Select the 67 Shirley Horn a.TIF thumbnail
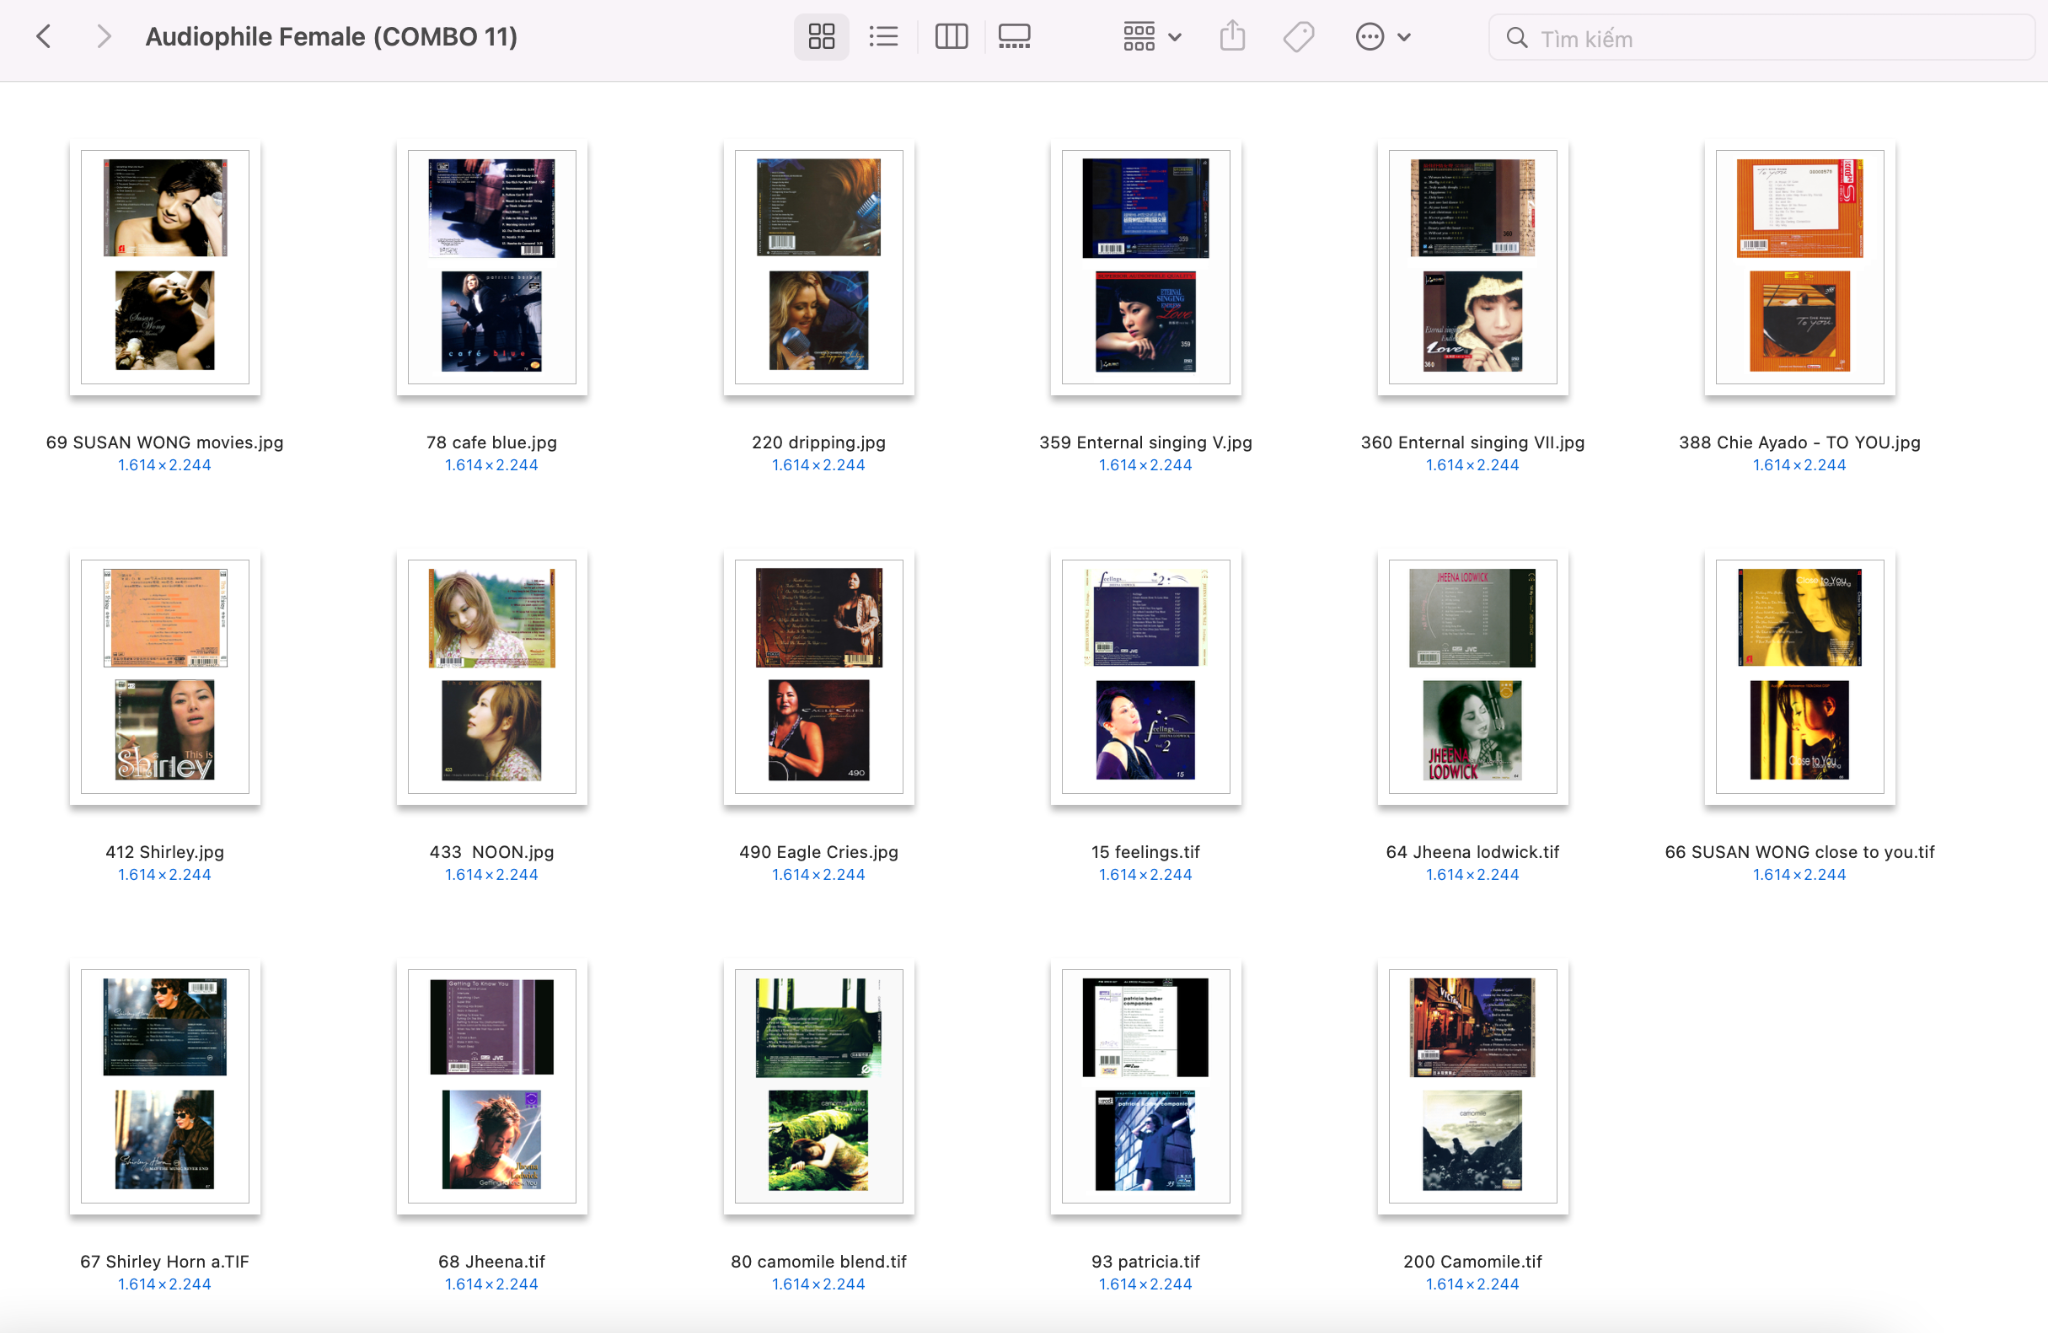This screenshot has height=1333, width=2048. pyautogui.click(x=165, y=1087)
